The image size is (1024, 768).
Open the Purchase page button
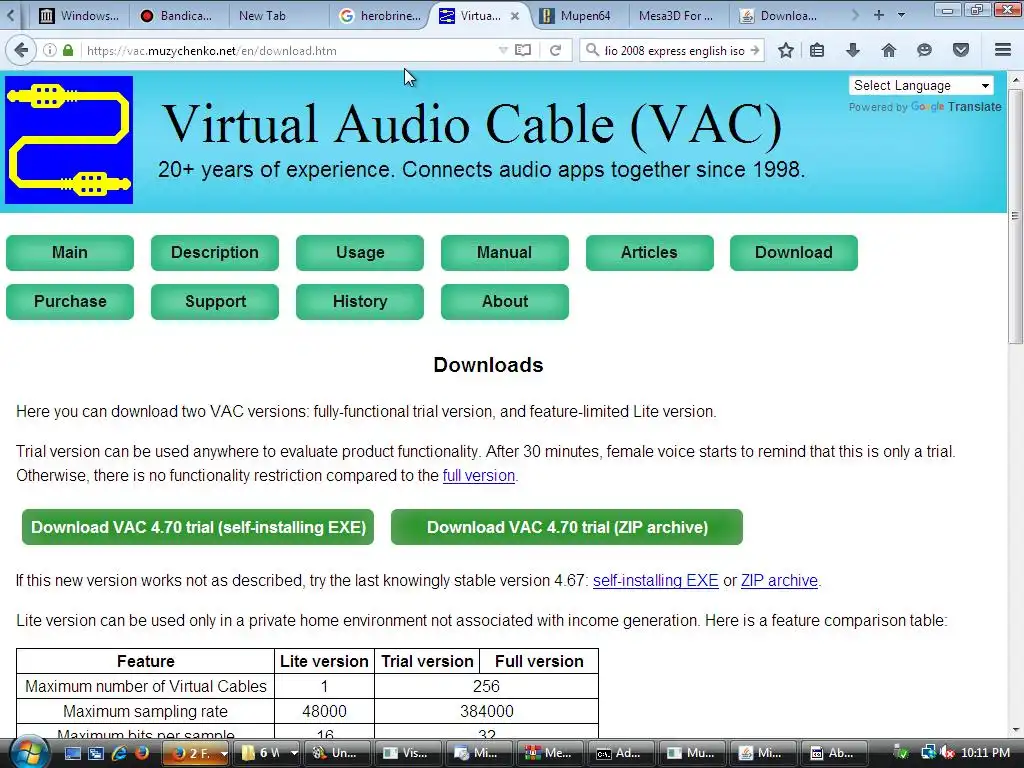(x=70, y=302)
